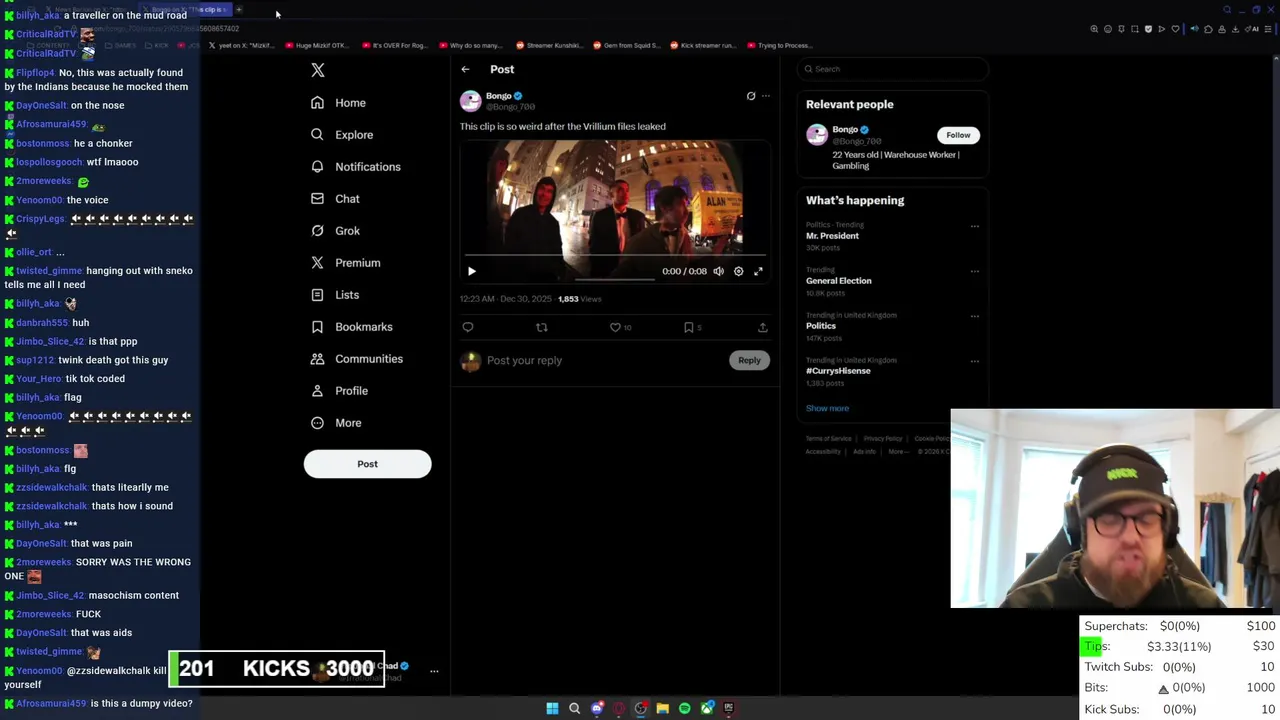Click the white Post button
This screenshot has width=1280, height=720.
pyautogui.click(x=367, y=464)
